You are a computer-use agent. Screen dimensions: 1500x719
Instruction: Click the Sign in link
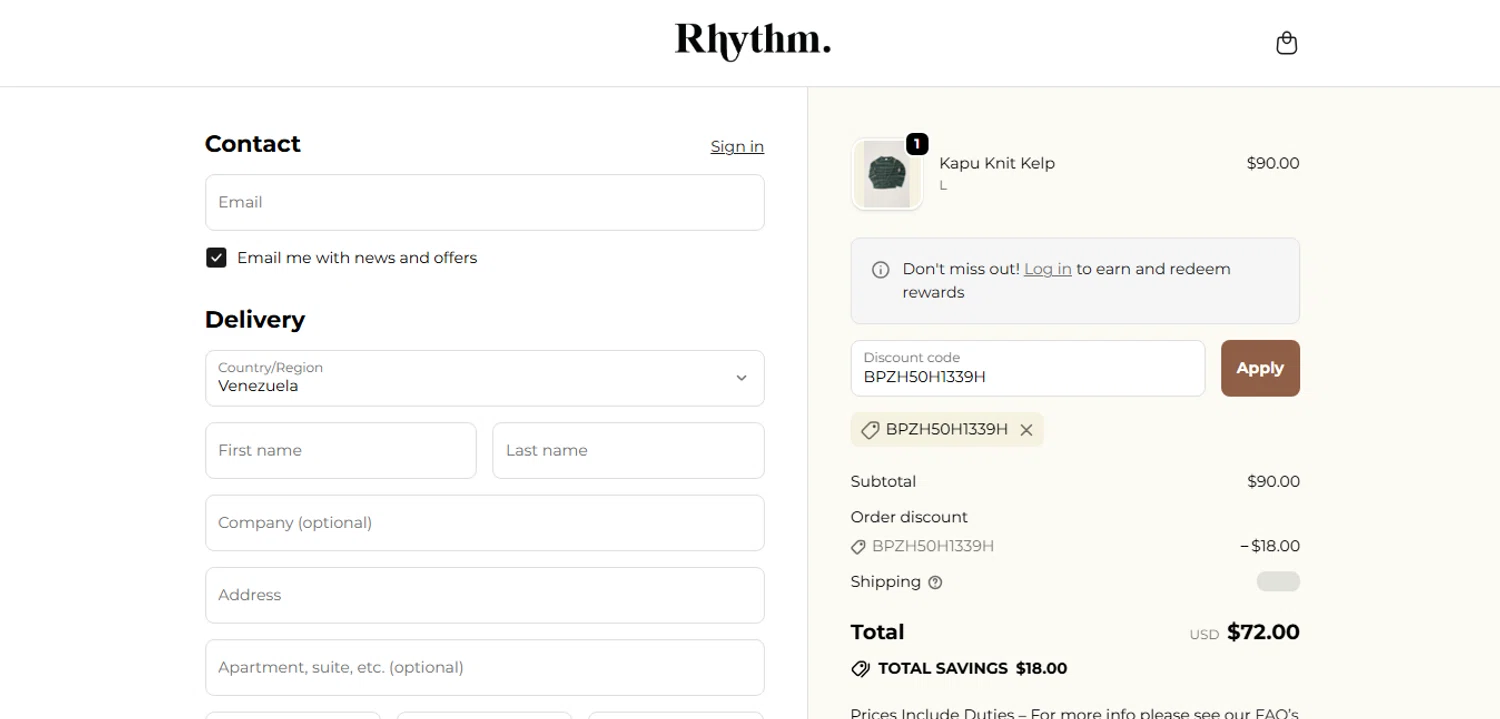point(737,147)
